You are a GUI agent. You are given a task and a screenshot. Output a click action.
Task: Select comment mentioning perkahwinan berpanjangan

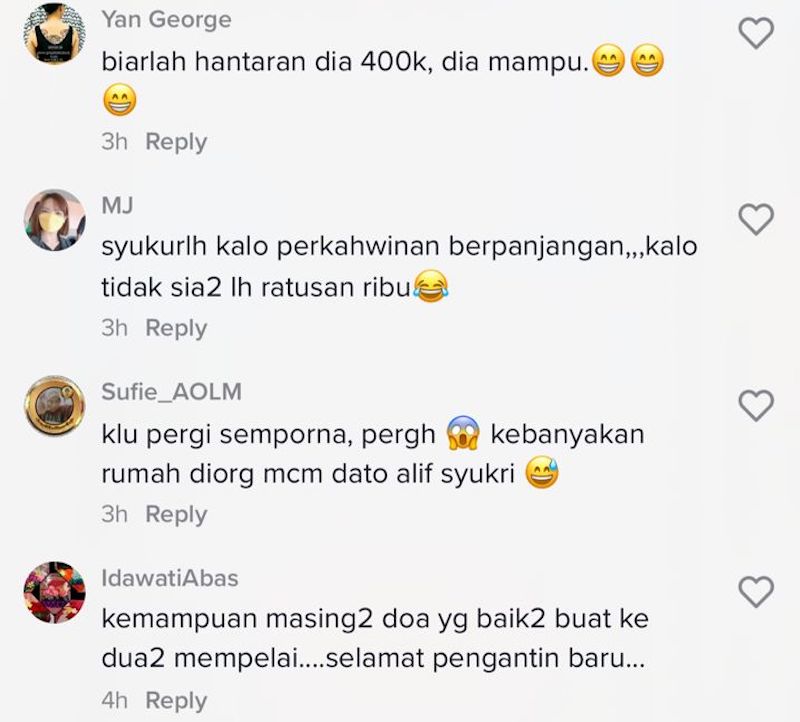coord(399,267)
